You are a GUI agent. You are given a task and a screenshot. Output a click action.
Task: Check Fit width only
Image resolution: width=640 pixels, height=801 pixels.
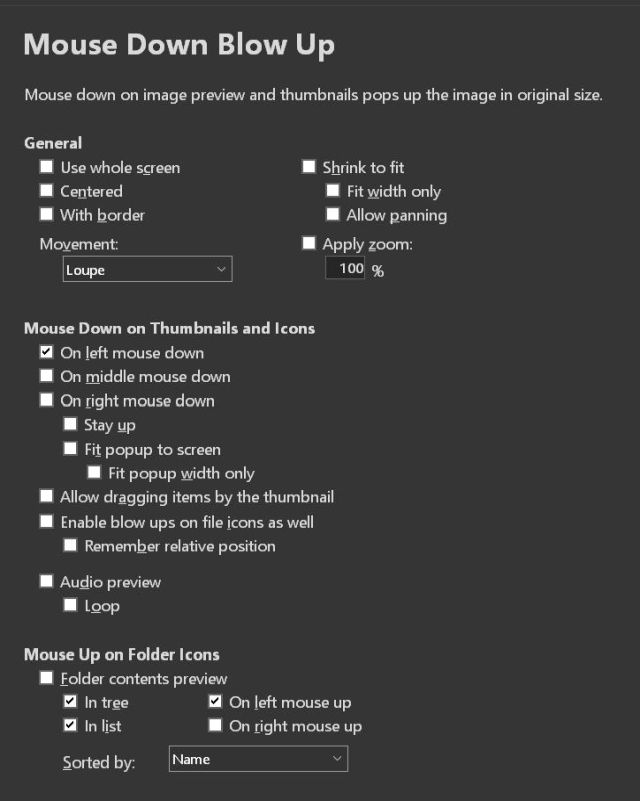pos(333,191)
